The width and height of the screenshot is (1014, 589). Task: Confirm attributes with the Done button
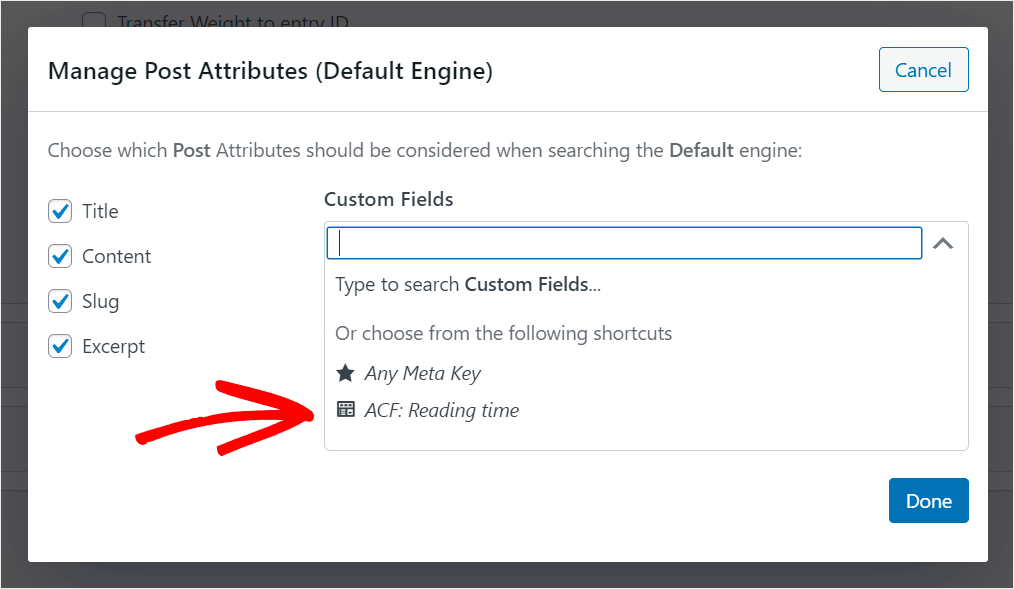(929, 500)
